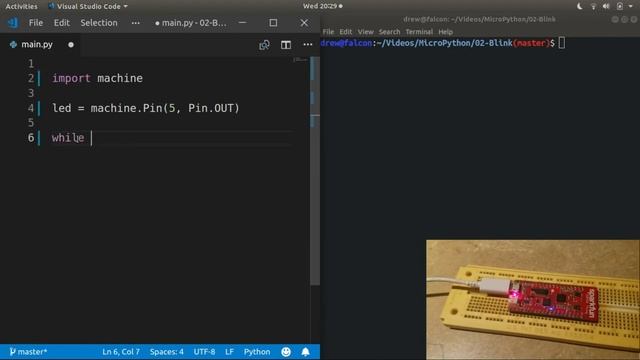Close unsaved main.py tab via dot
The width and height of the screenshot is (640, 360).
[x=71, y=44]
